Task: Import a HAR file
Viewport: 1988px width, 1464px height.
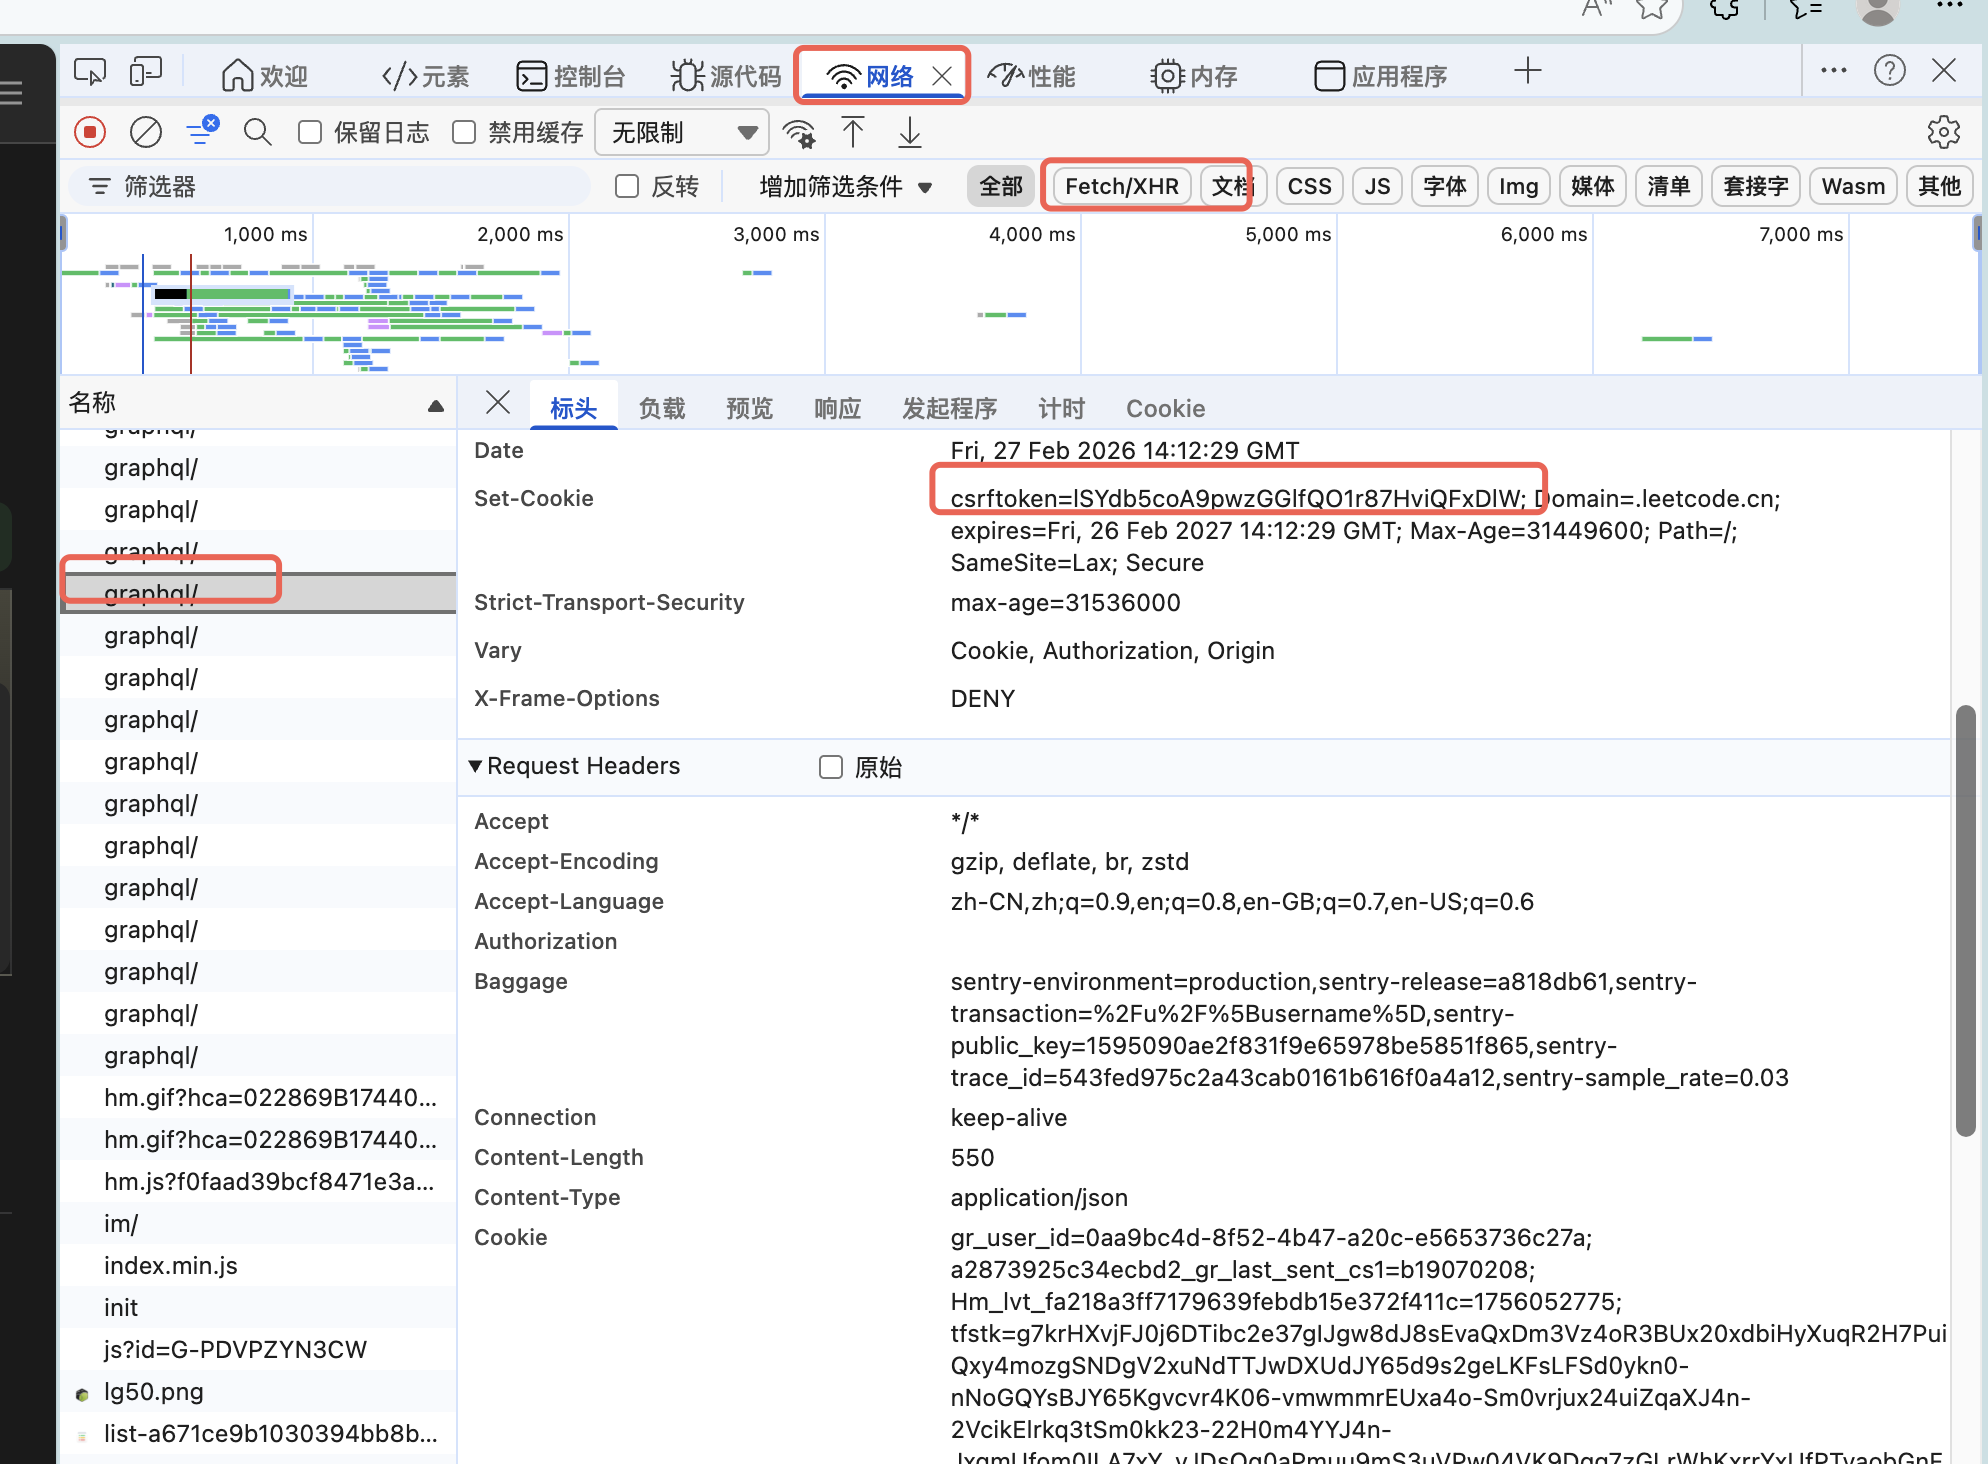Action: click(x=852, y=131)
